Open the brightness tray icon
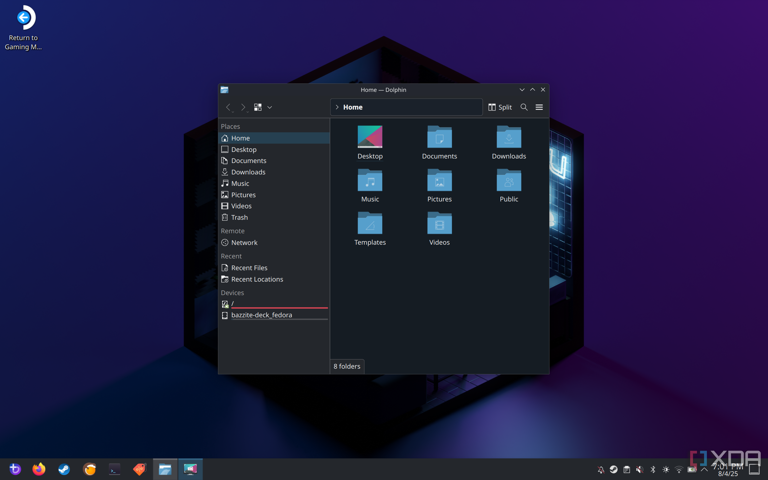Image resolution: width=768 pixels, height=480 pixels. tap(666, 470)
